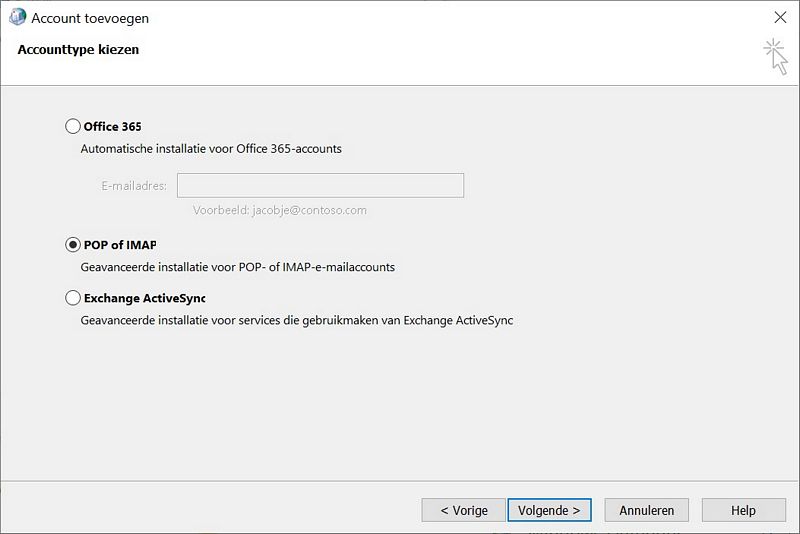Click 'Geavanceerde installatie voor POP- of IMAP-e-mailaccounts' text
Viewport: 800px width, 534px height.
click(238, 267)
